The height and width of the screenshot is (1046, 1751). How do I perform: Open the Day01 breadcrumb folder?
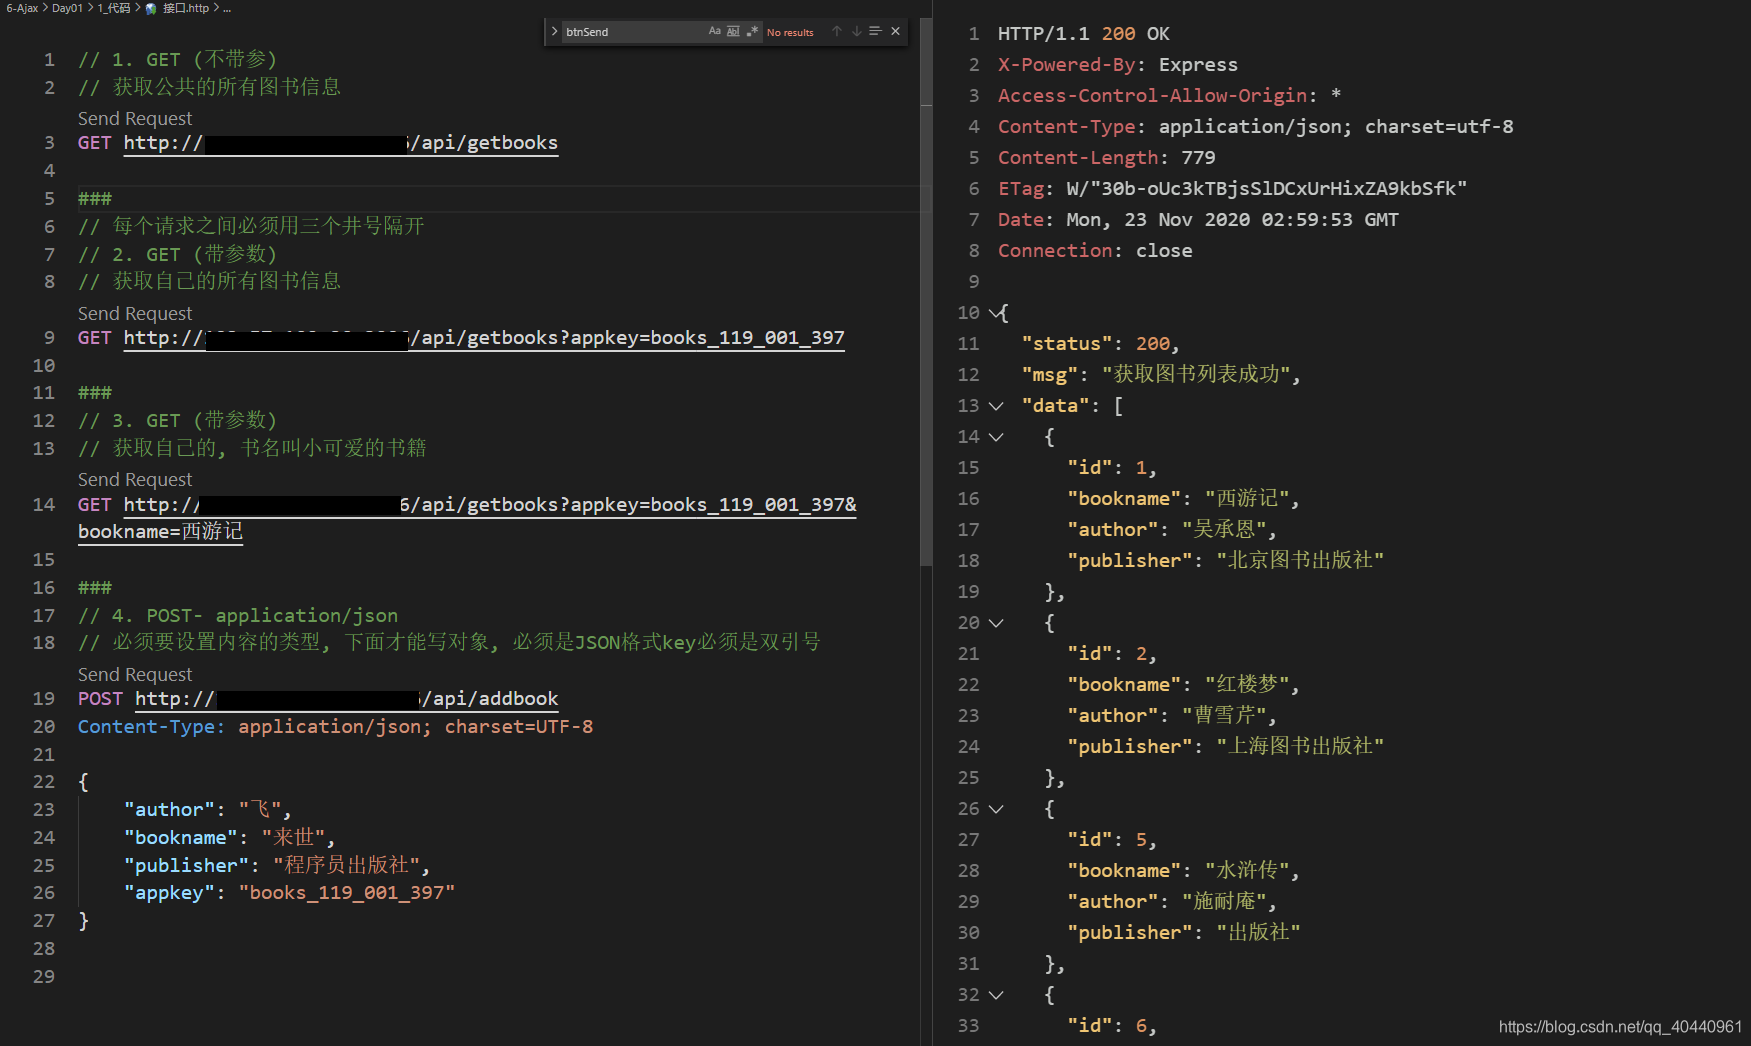(67, 8)
